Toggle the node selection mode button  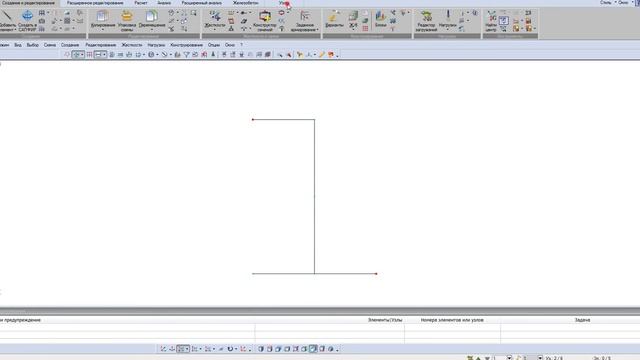77,55
